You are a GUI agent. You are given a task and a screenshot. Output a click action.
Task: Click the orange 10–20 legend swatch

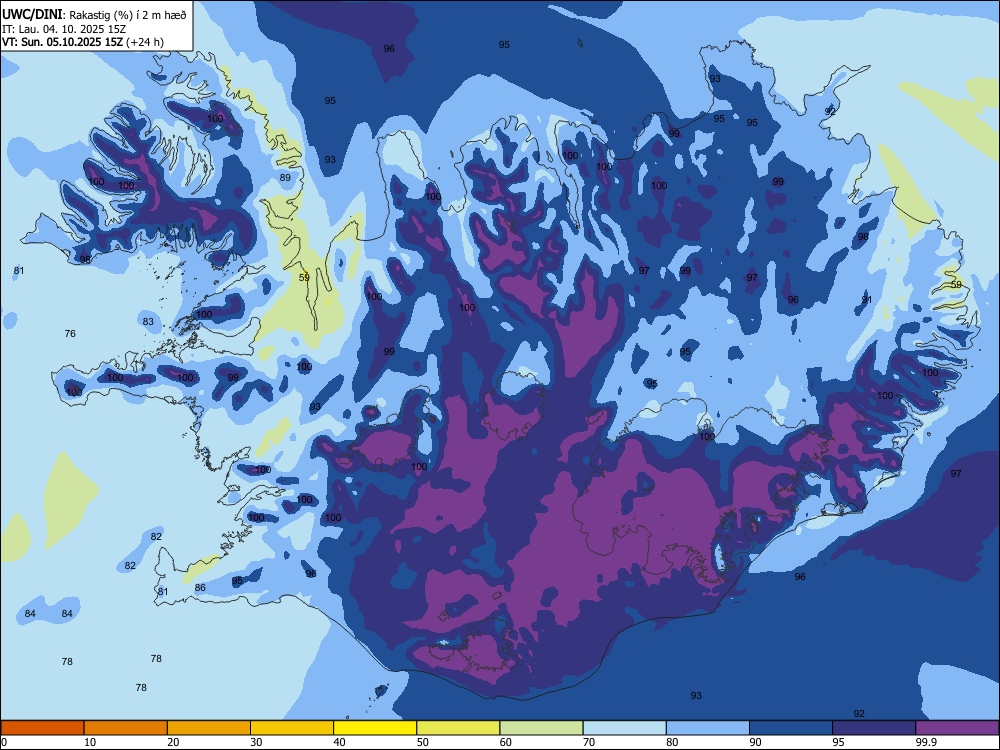tap(126, 728)
